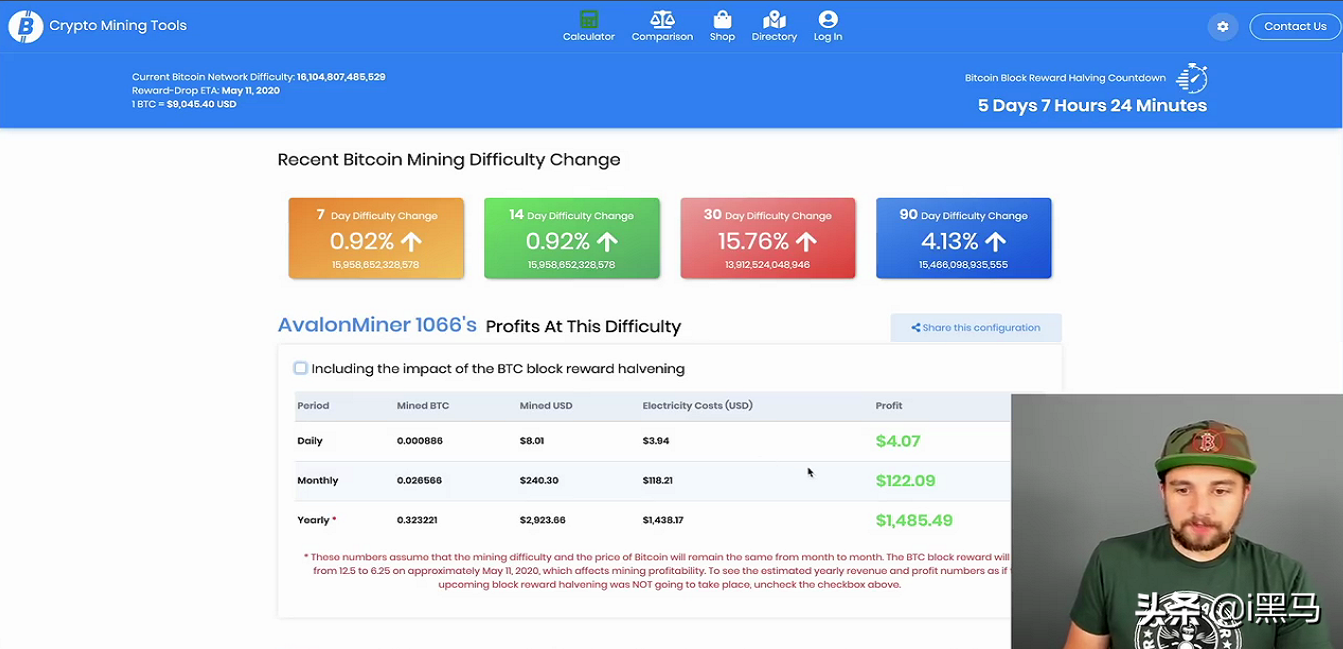Select the 7 Day Difficulty Change card

pos(376,238)
